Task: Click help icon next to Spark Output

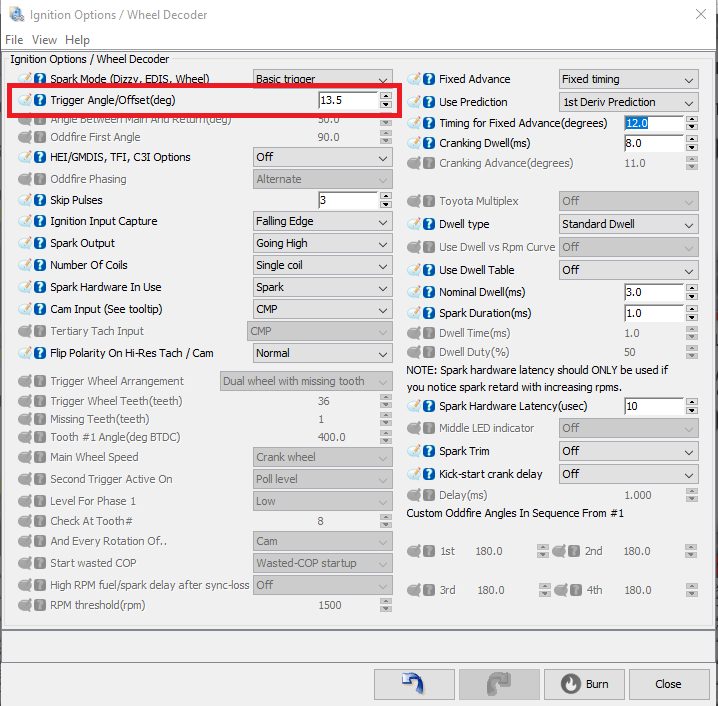Action: coord(40,243)
